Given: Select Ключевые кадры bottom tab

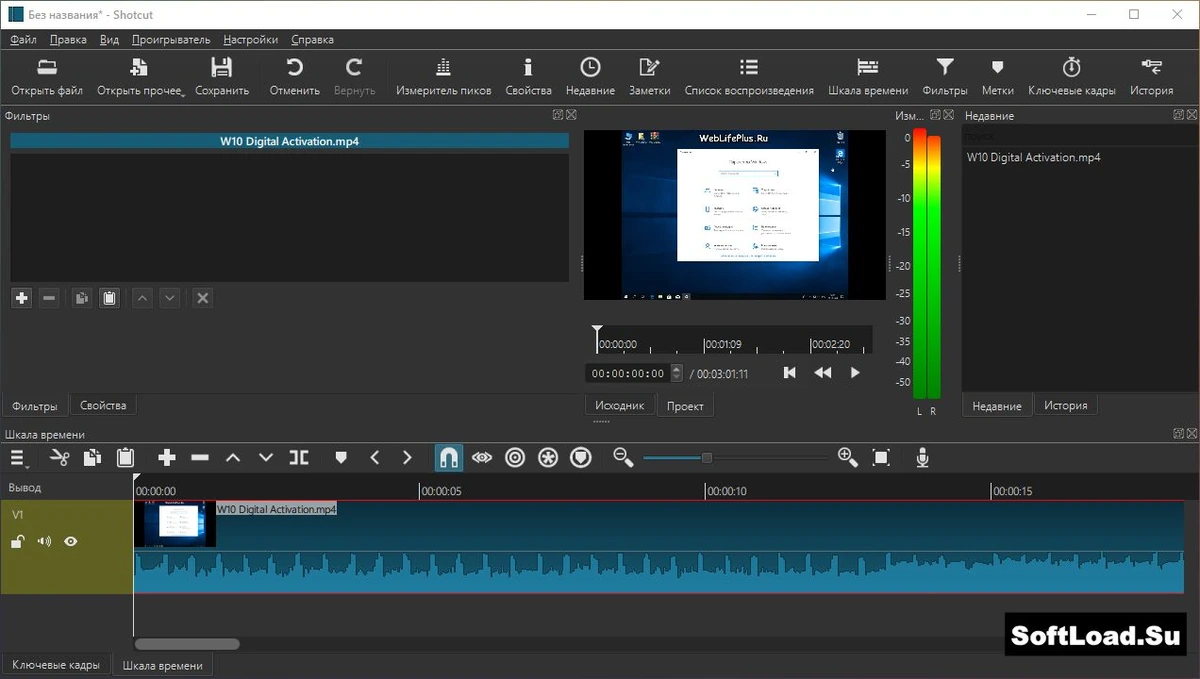Looking at the screenshot, I should pos(56,665).
